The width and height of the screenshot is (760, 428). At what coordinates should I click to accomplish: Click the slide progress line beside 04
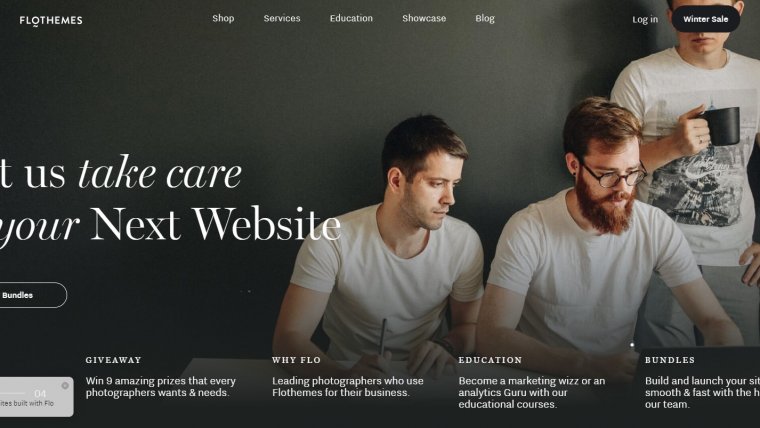tap(13, 393)
